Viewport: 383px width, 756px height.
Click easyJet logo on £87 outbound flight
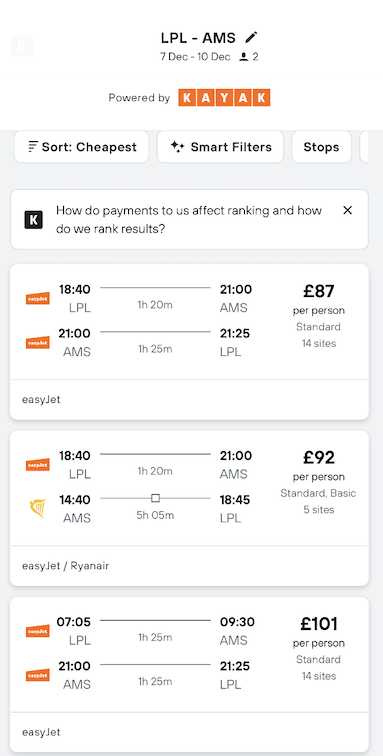tap(38, 298)
